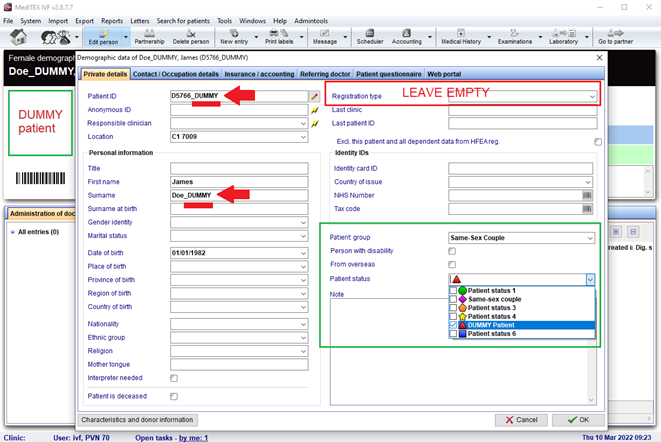Open the Reports menu
Image resolution: width=661 pixels, height=442 pixels.
coord(112,21)
